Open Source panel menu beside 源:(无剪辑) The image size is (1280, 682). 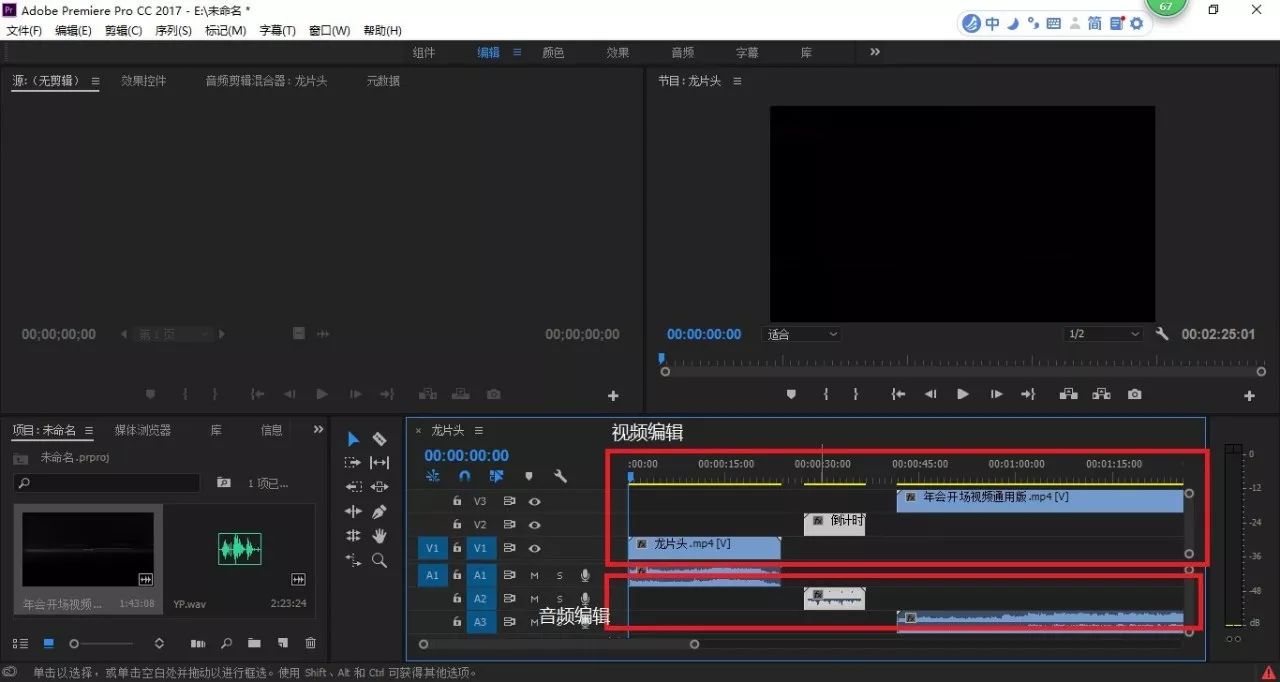96,81
